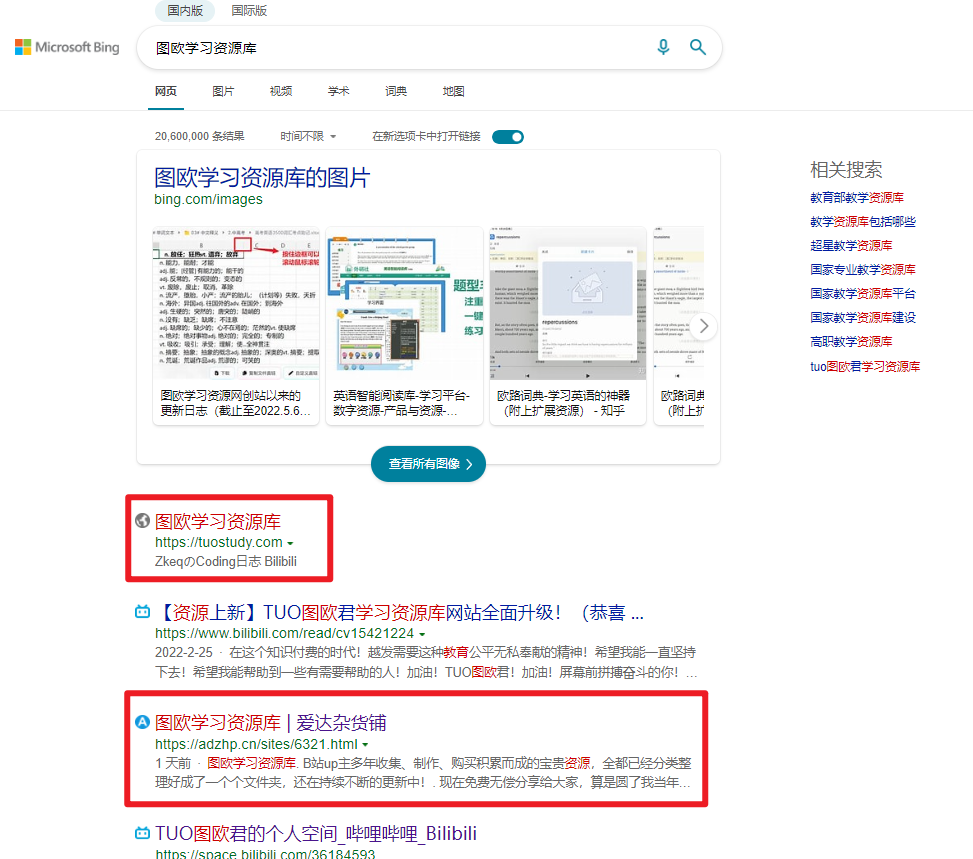Switch to 国内版 tab
The width and height of the screenshot is (973, 859).
pyautogui.click(x=184, y=11)
